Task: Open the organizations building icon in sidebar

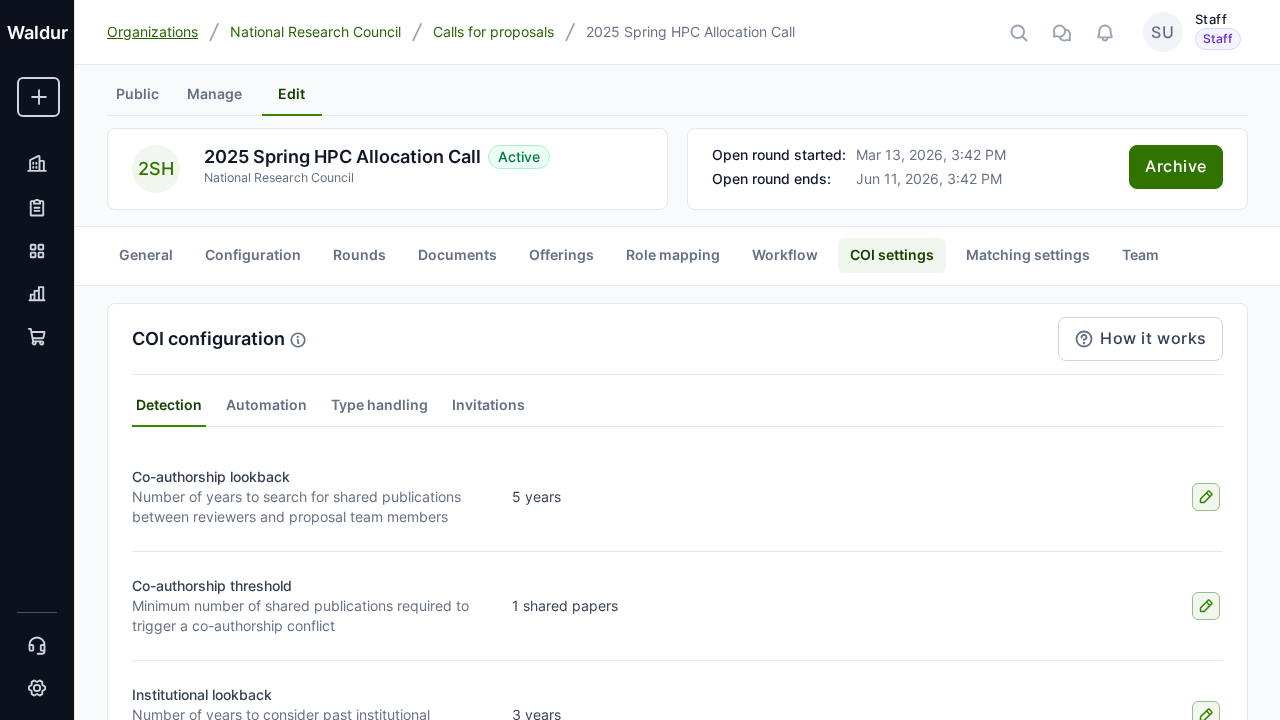Action: (37, 164)
